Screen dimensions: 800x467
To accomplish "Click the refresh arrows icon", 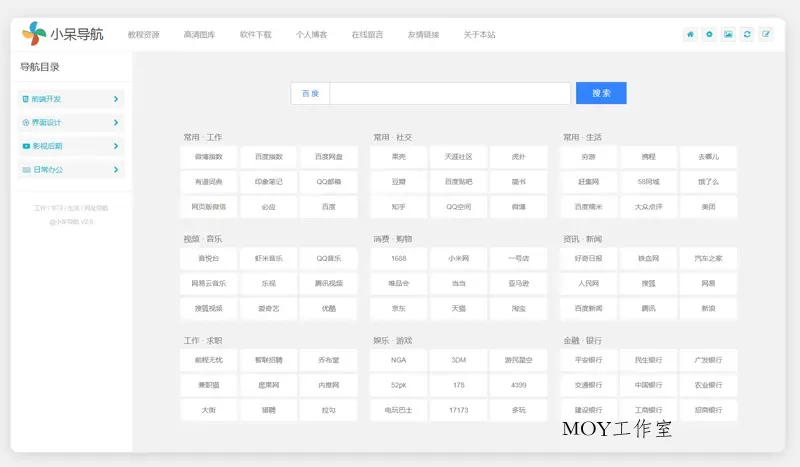I will [x=747, y=34].
